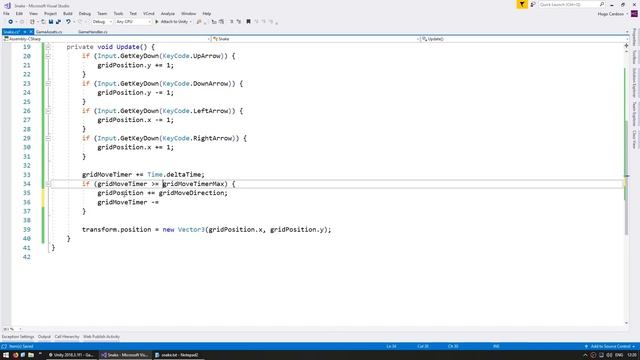Click the language ENG indicator in system tray
640x360 pixels.
[x=619, y=355]
